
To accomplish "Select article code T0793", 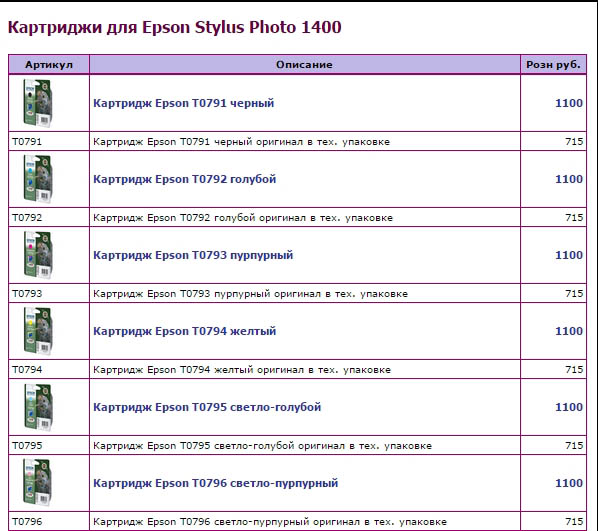I will (27, 293).
